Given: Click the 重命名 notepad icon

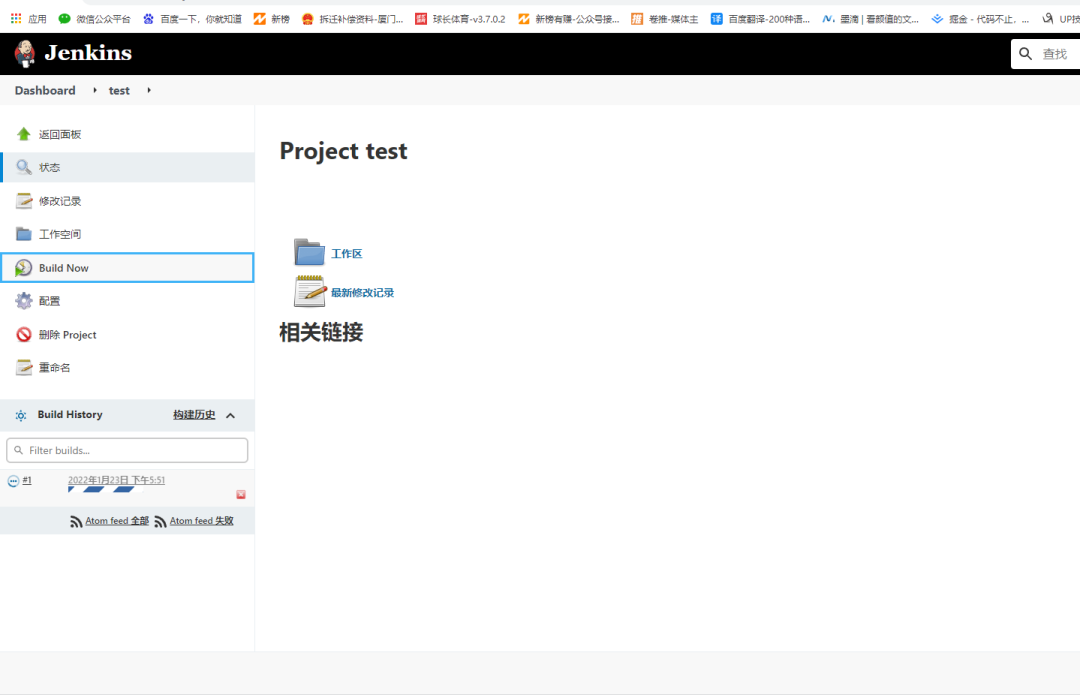Looking at the screenshot, I should tap(23, 368).
